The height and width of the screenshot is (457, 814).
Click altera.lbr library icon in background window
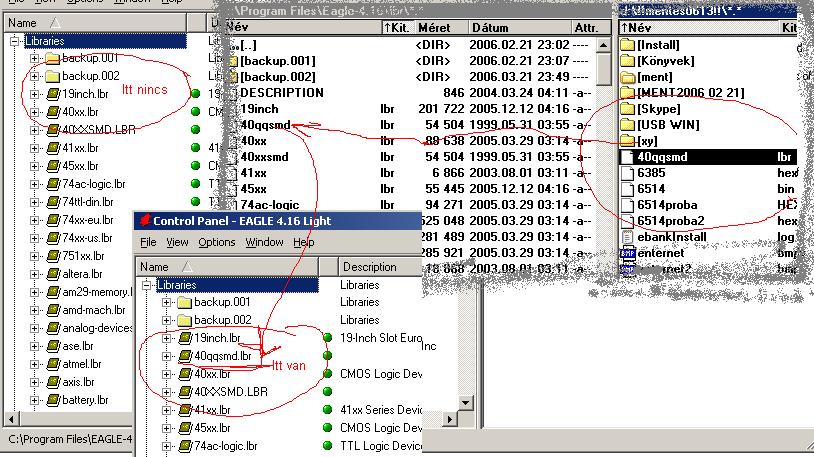point(53,274)
